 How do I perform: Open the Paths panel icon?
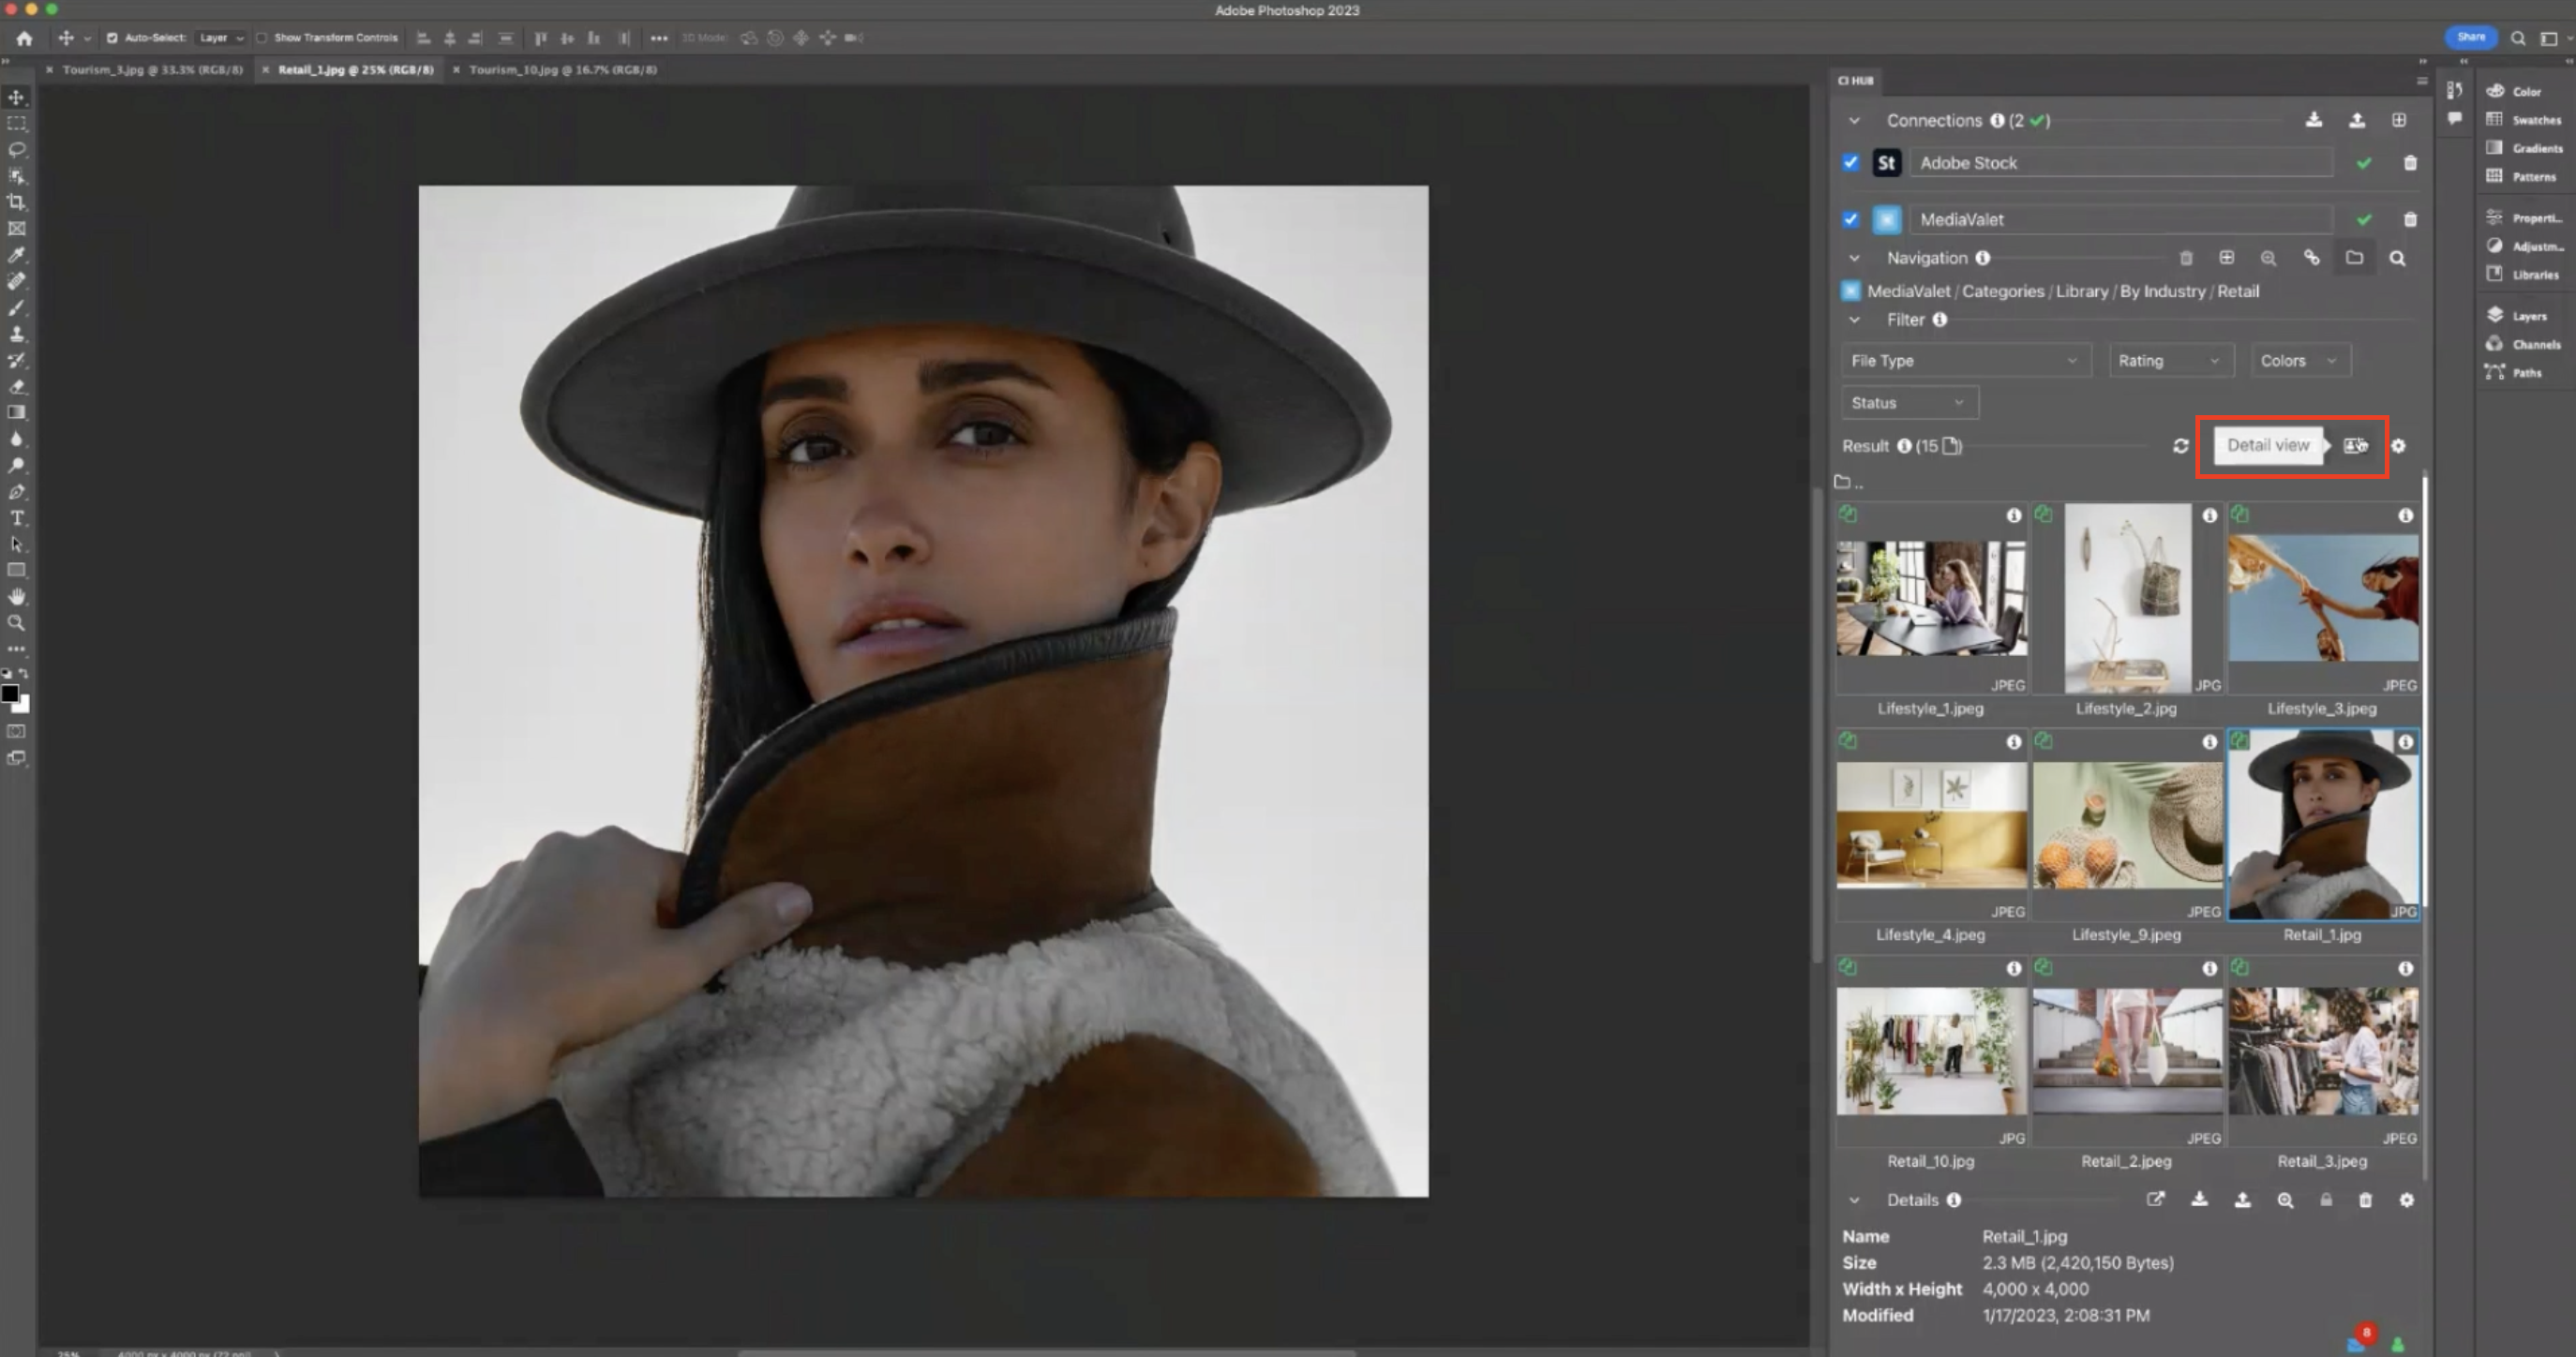tap(2495, 373)
